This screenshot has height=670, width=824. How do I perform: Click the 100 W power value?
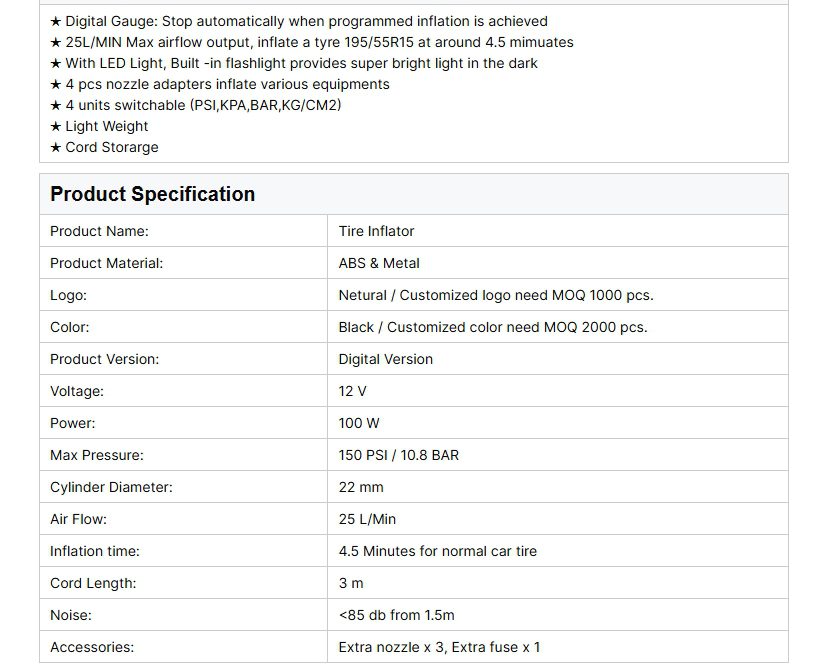(359, 423)
